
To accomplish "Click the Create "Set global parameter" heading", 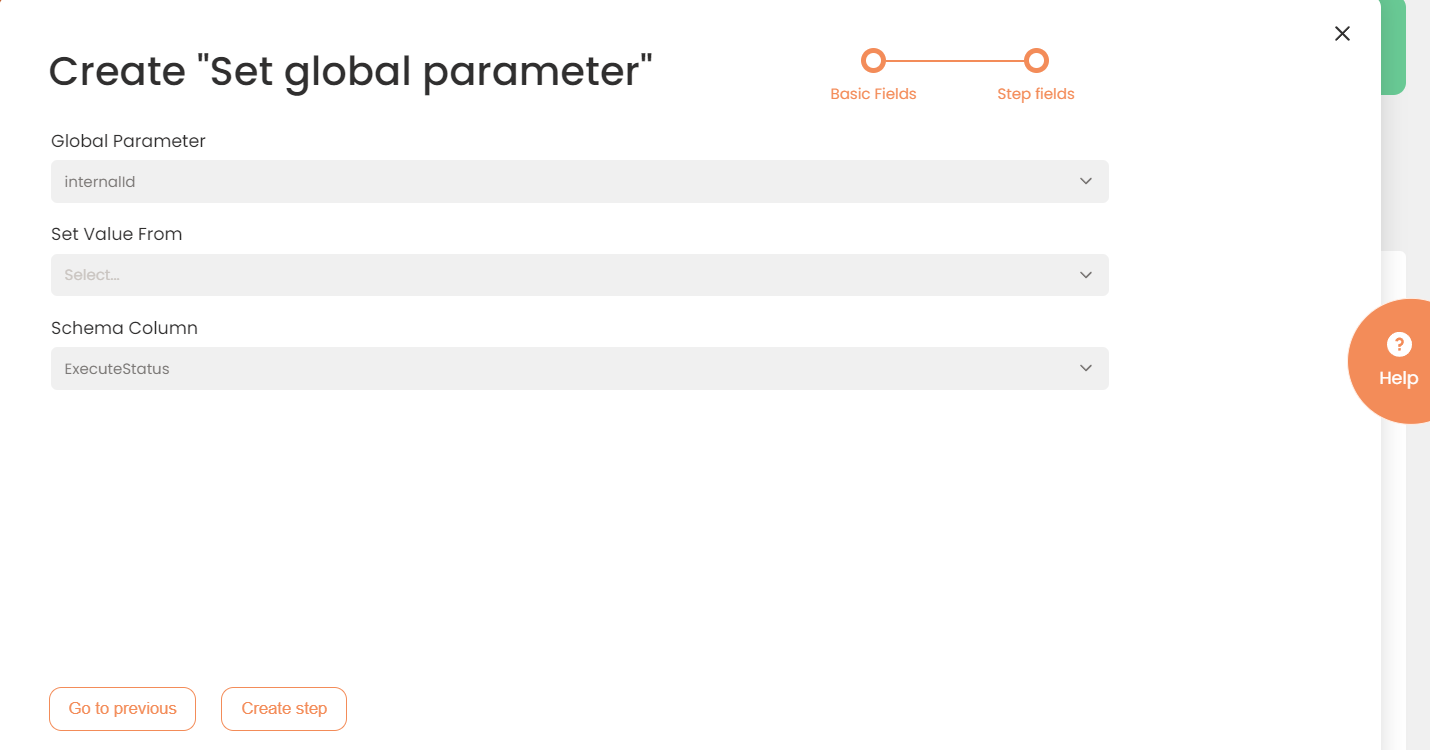I will coord(350,72).
